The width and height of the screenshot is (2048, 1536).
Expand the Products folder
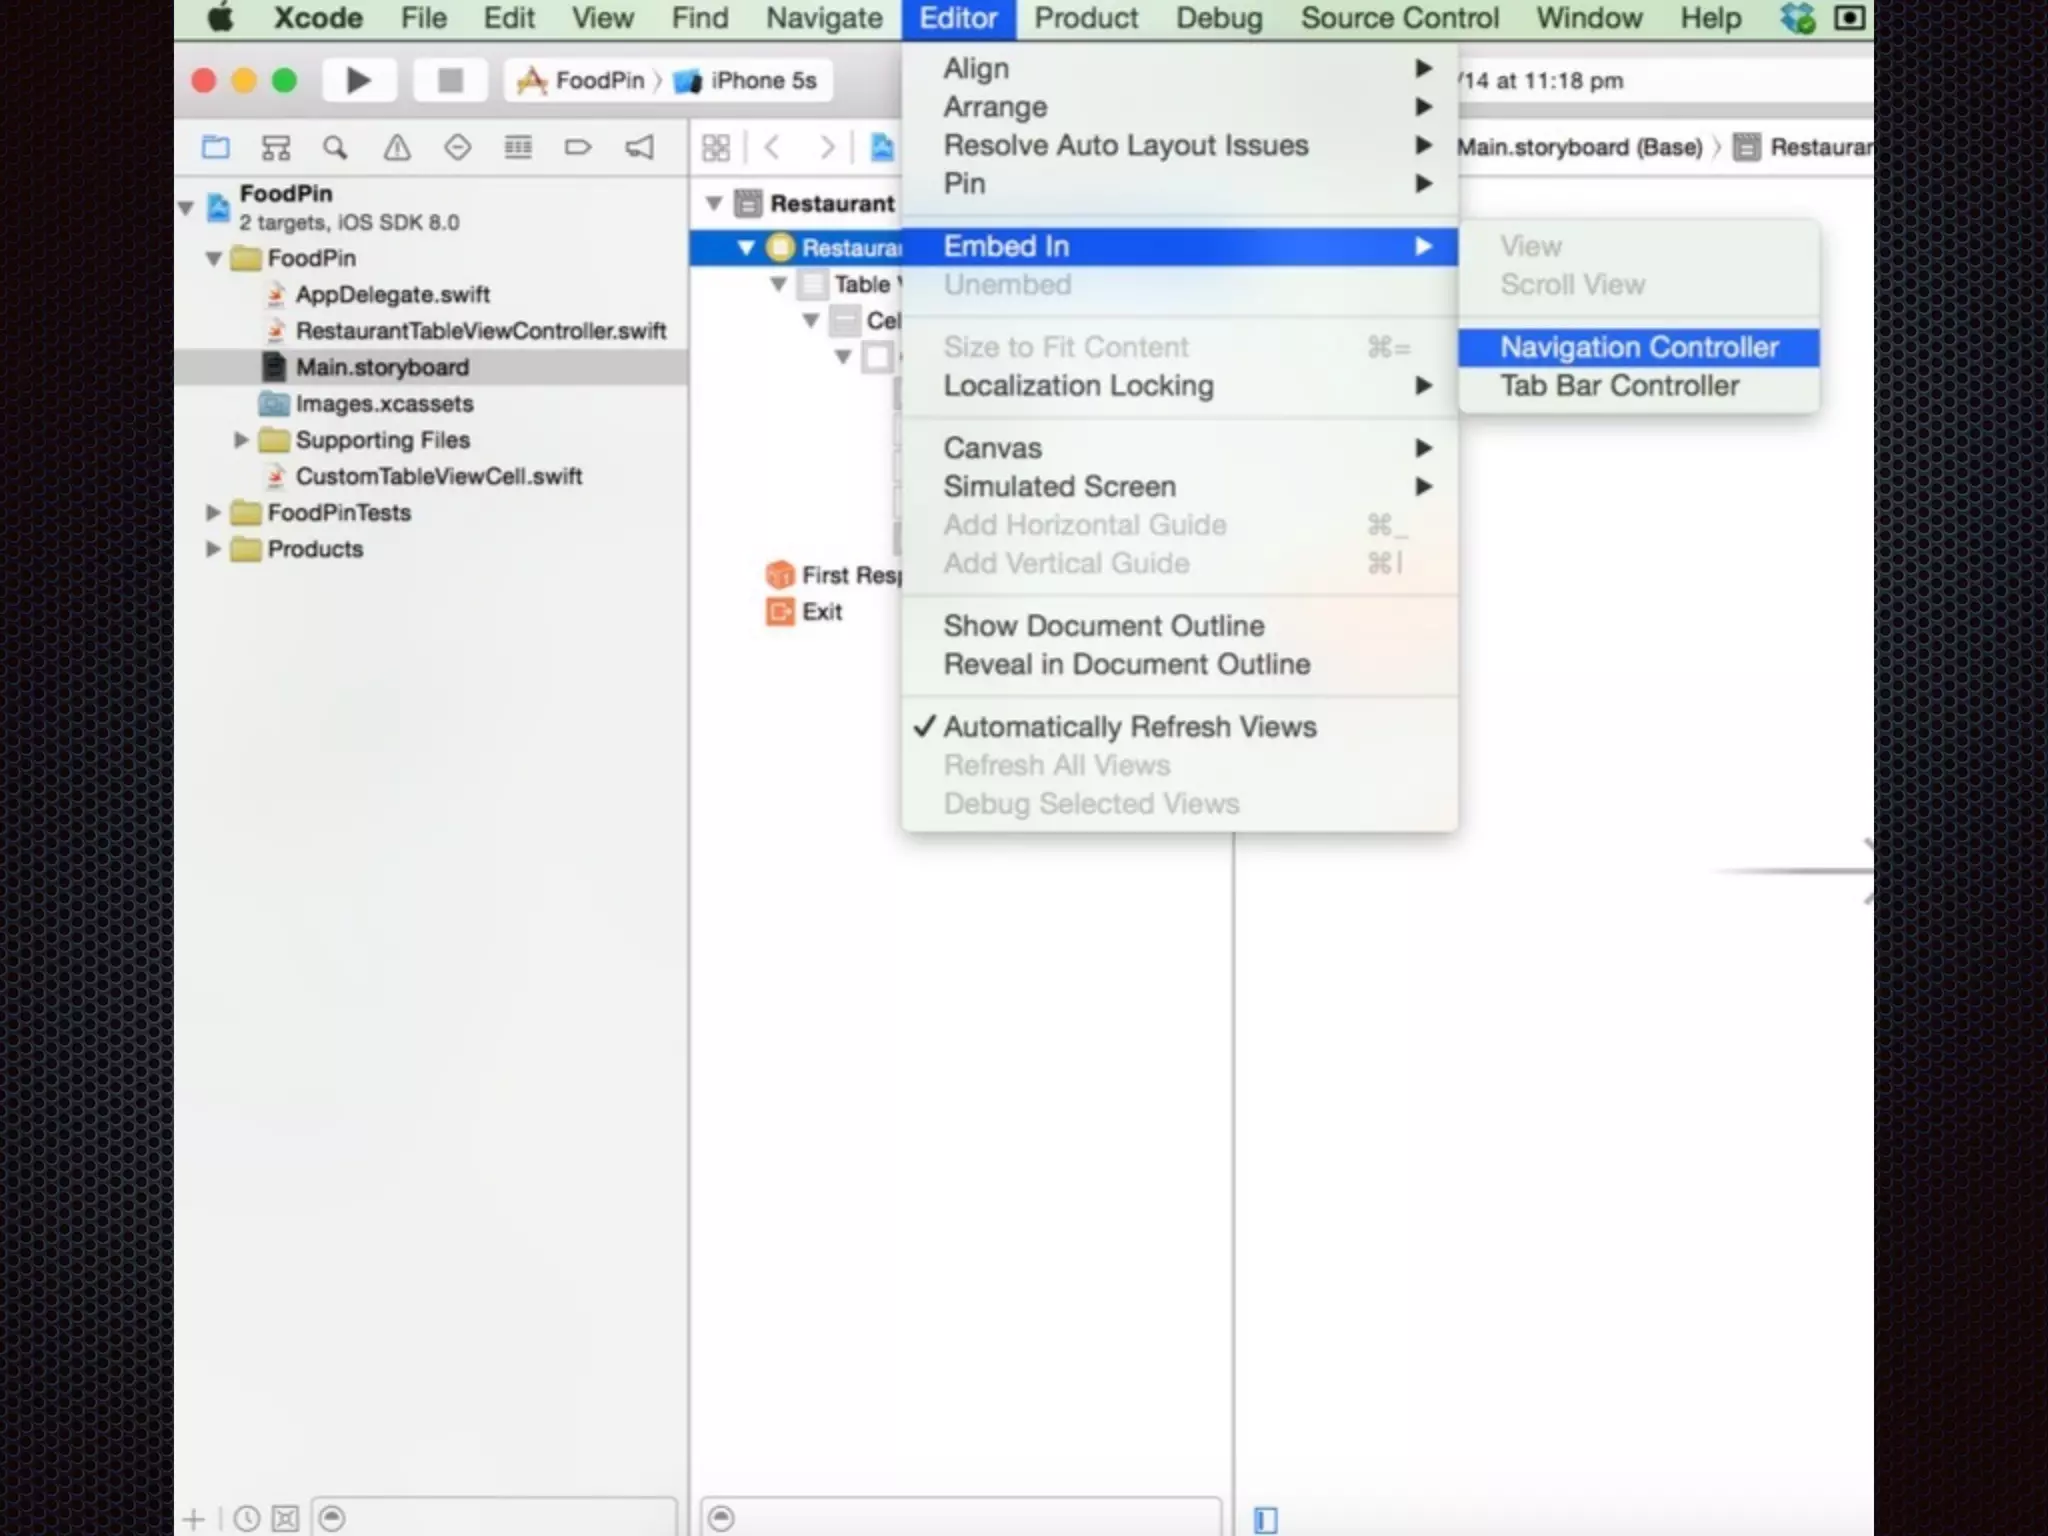point(213,549)
